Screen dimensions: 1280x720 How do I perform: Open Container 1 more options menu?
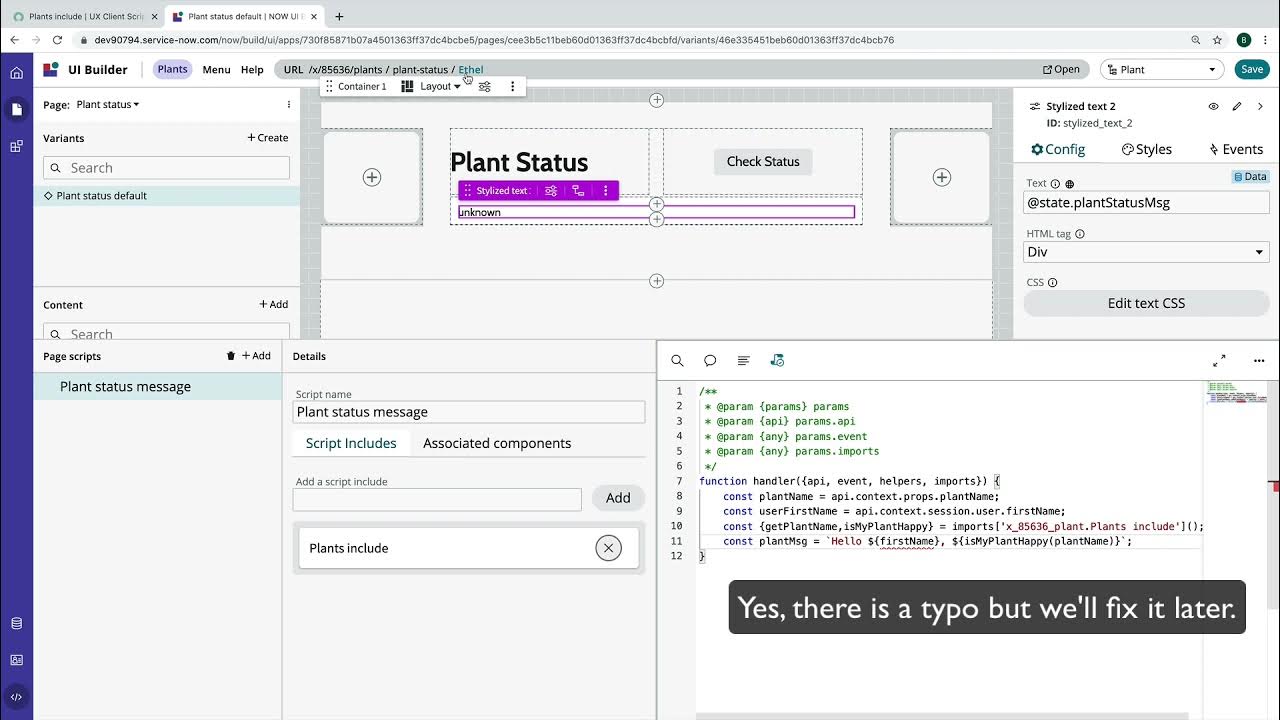point(513,86)
